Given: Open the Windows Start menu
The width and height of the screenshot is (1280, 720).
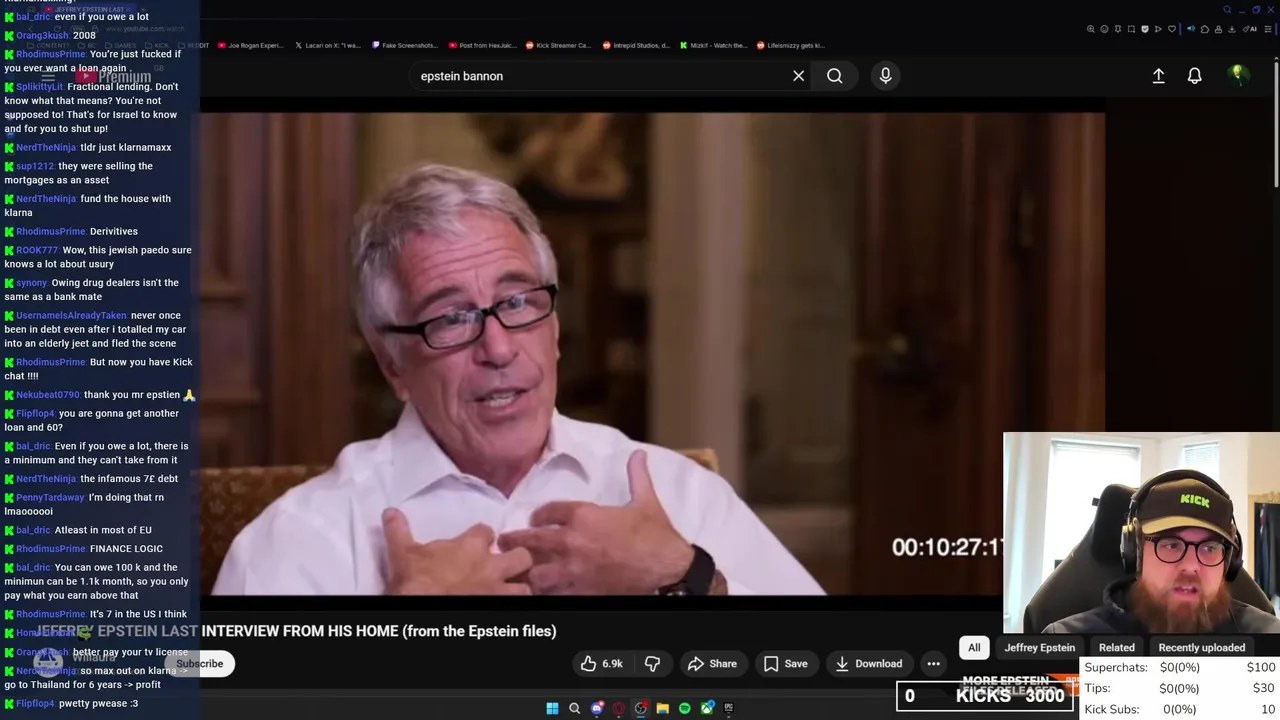Looking at the screenshot, I should tap(552, 708).
